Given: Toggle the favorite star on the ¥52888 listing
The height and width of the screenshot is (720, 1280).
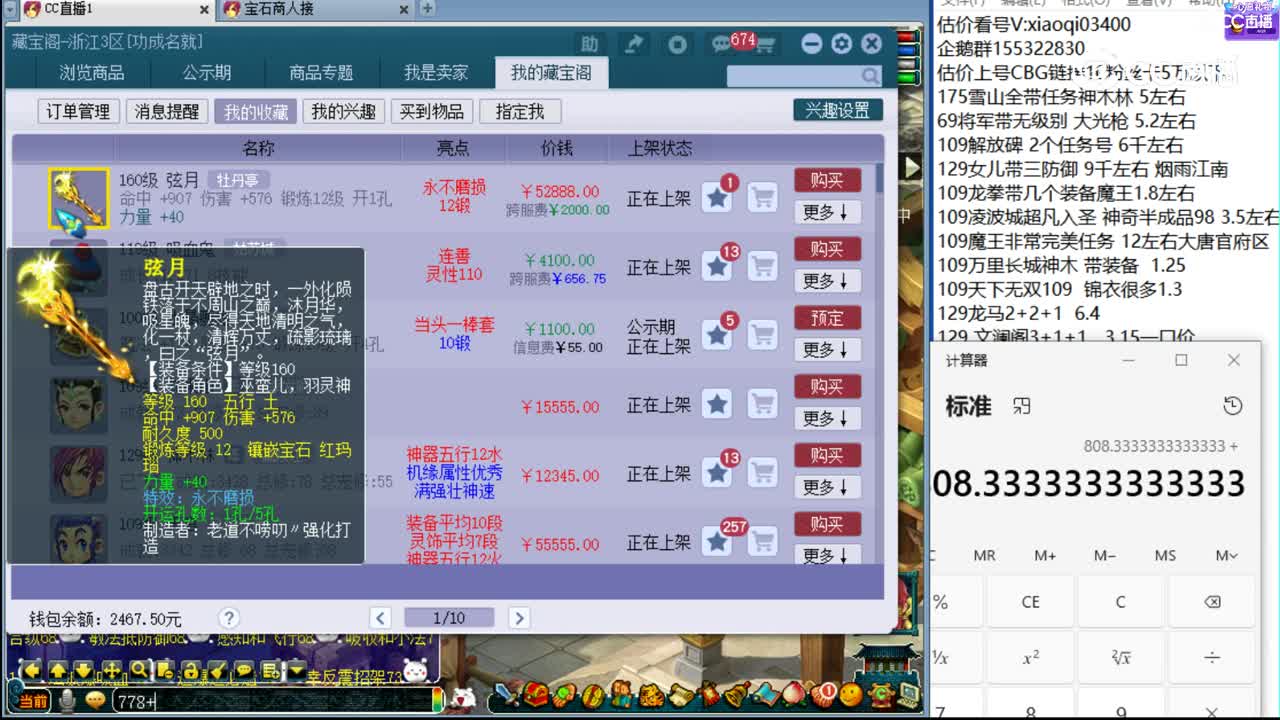Looking at the screenshot, I should 716,197.
